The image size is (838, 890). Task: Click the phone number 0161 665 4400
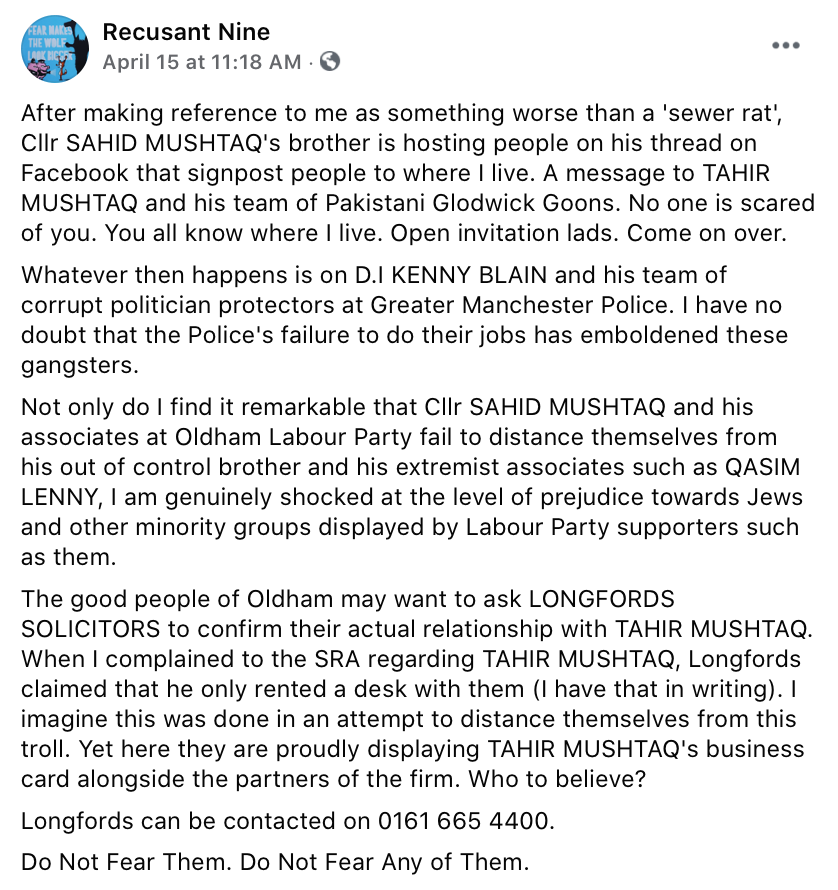pos(464,821)
